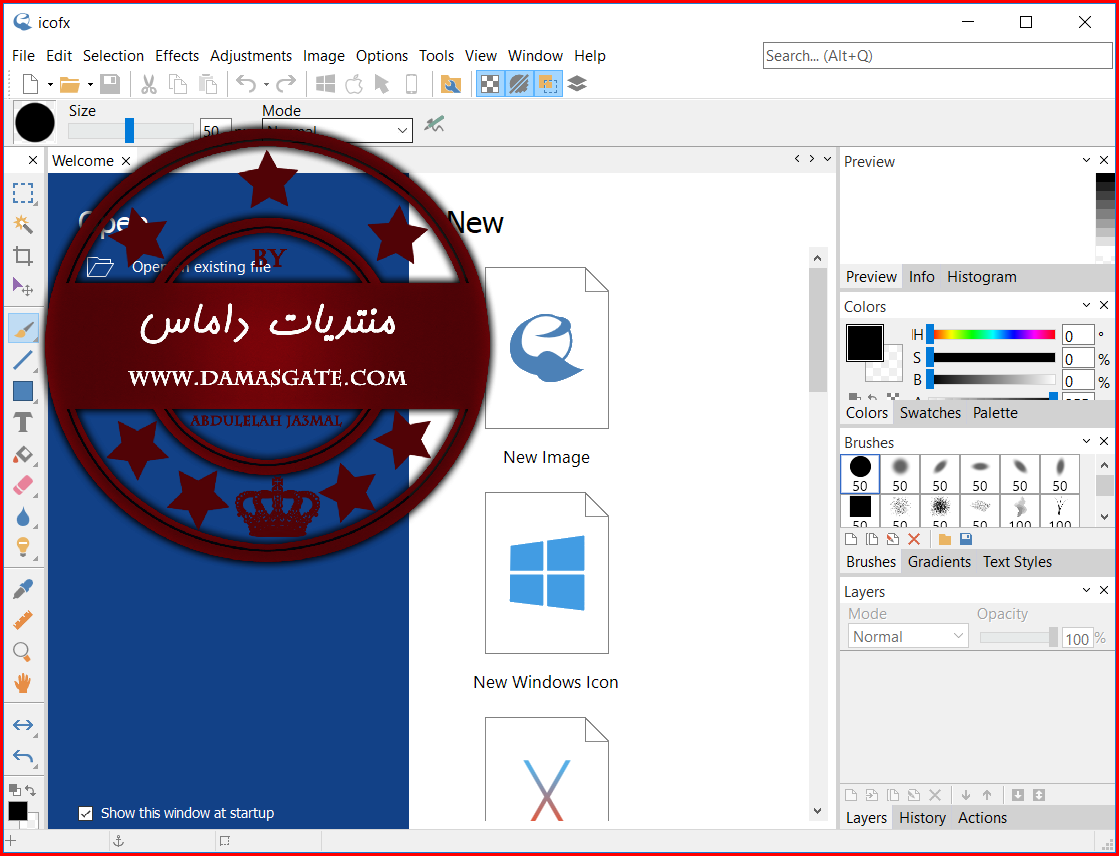Pick the Text tool in toolbox
This screenshot has height=856, width=1119.
pos(23,422)
